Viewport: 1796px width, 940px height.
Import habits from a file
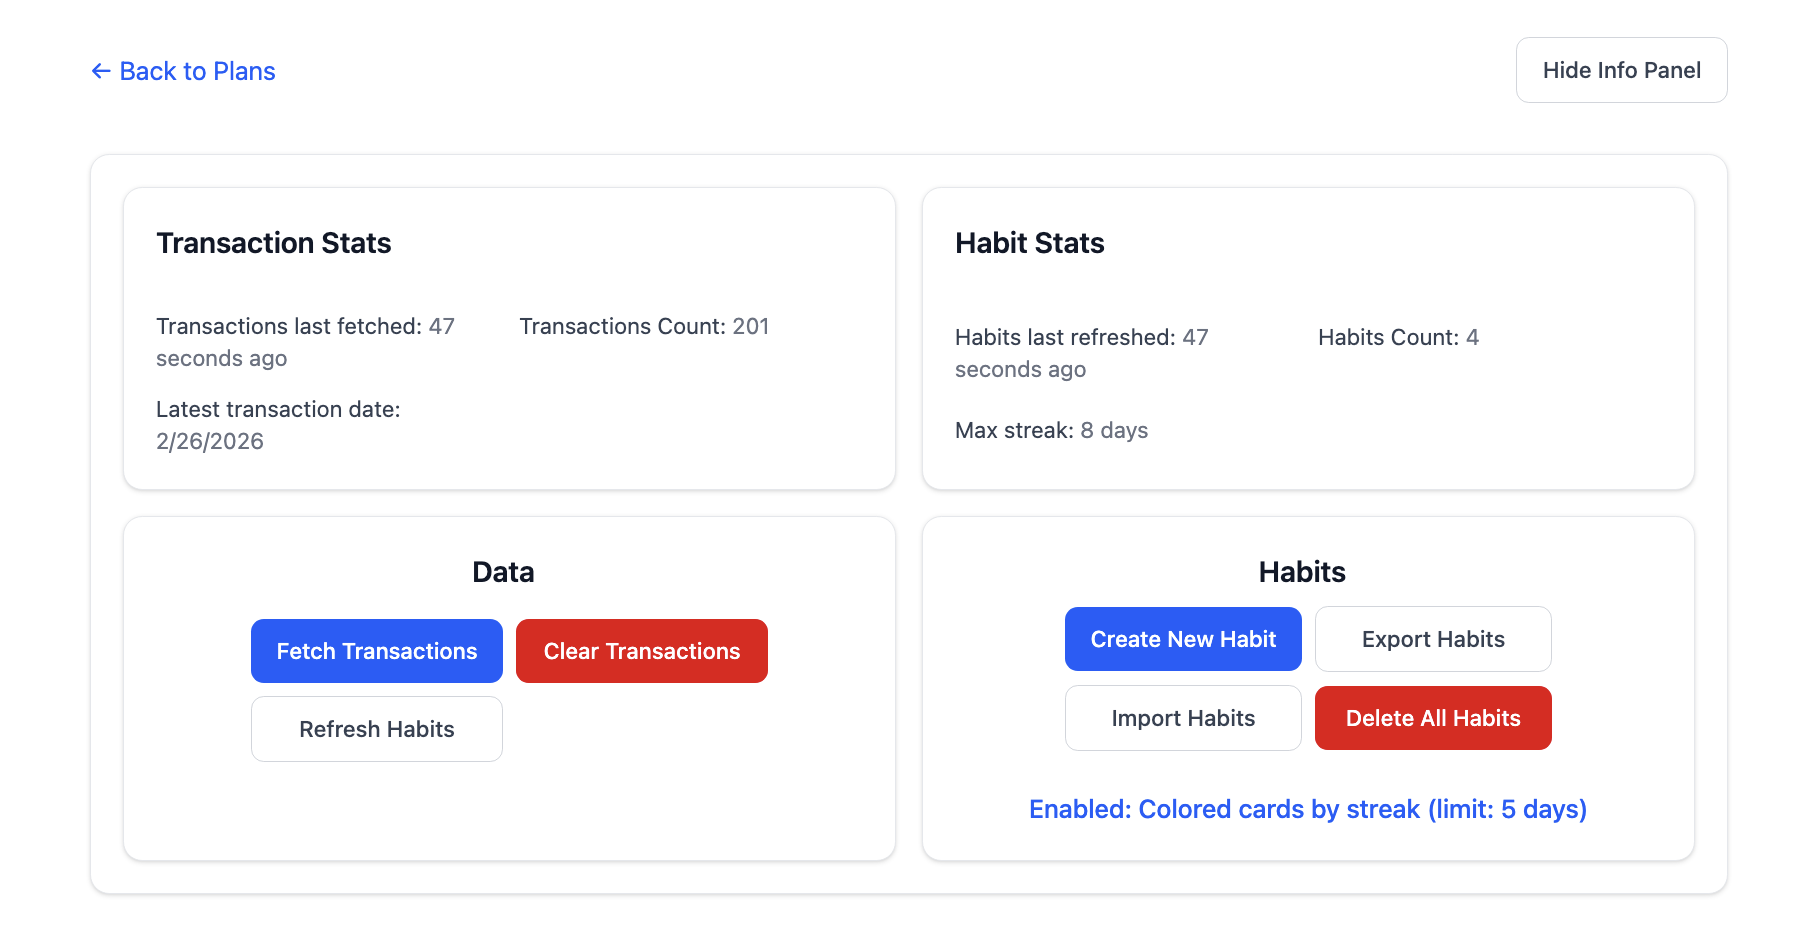(x=1182, y=718)
